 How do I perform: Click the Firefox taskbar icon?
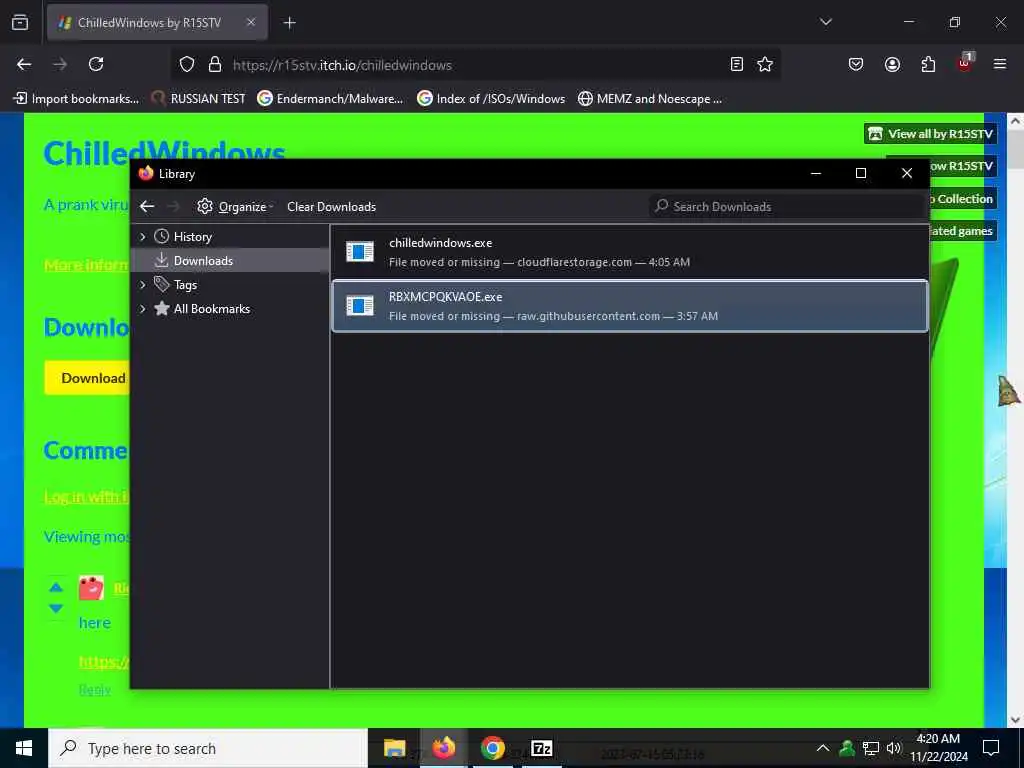point(443,748)
